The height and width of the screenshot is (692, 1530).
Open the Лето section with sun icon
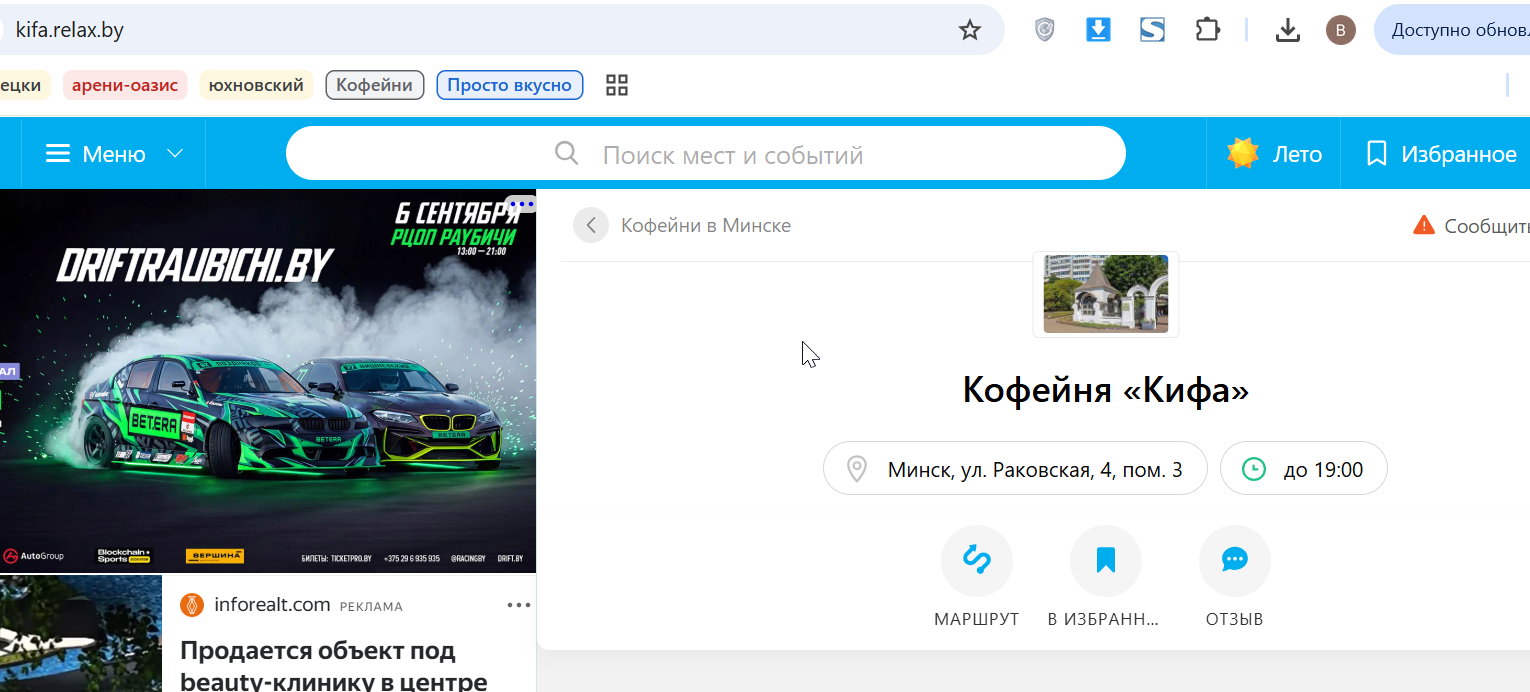1274,154
